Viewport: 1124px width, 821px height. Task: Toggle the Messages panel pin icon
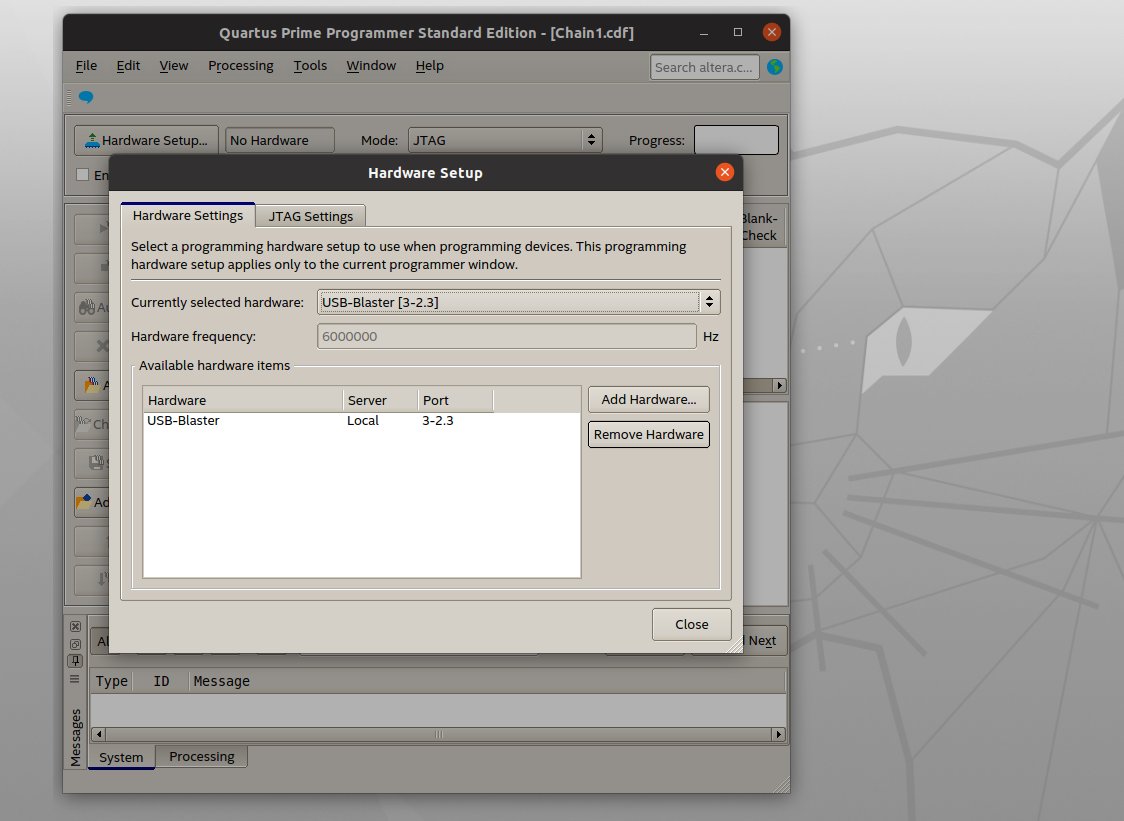coord(75,661)
